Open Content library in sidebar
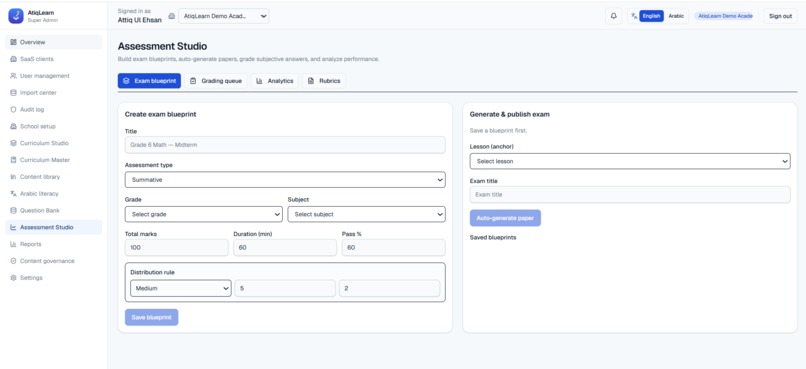 (x=53, y=177)
